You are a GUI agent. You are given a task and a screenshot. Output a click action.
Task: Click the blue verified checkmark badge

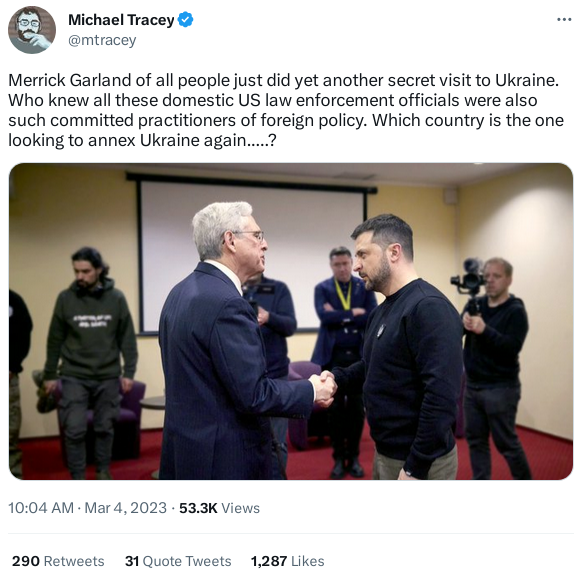pyautogui.click(x=185, y=20)
